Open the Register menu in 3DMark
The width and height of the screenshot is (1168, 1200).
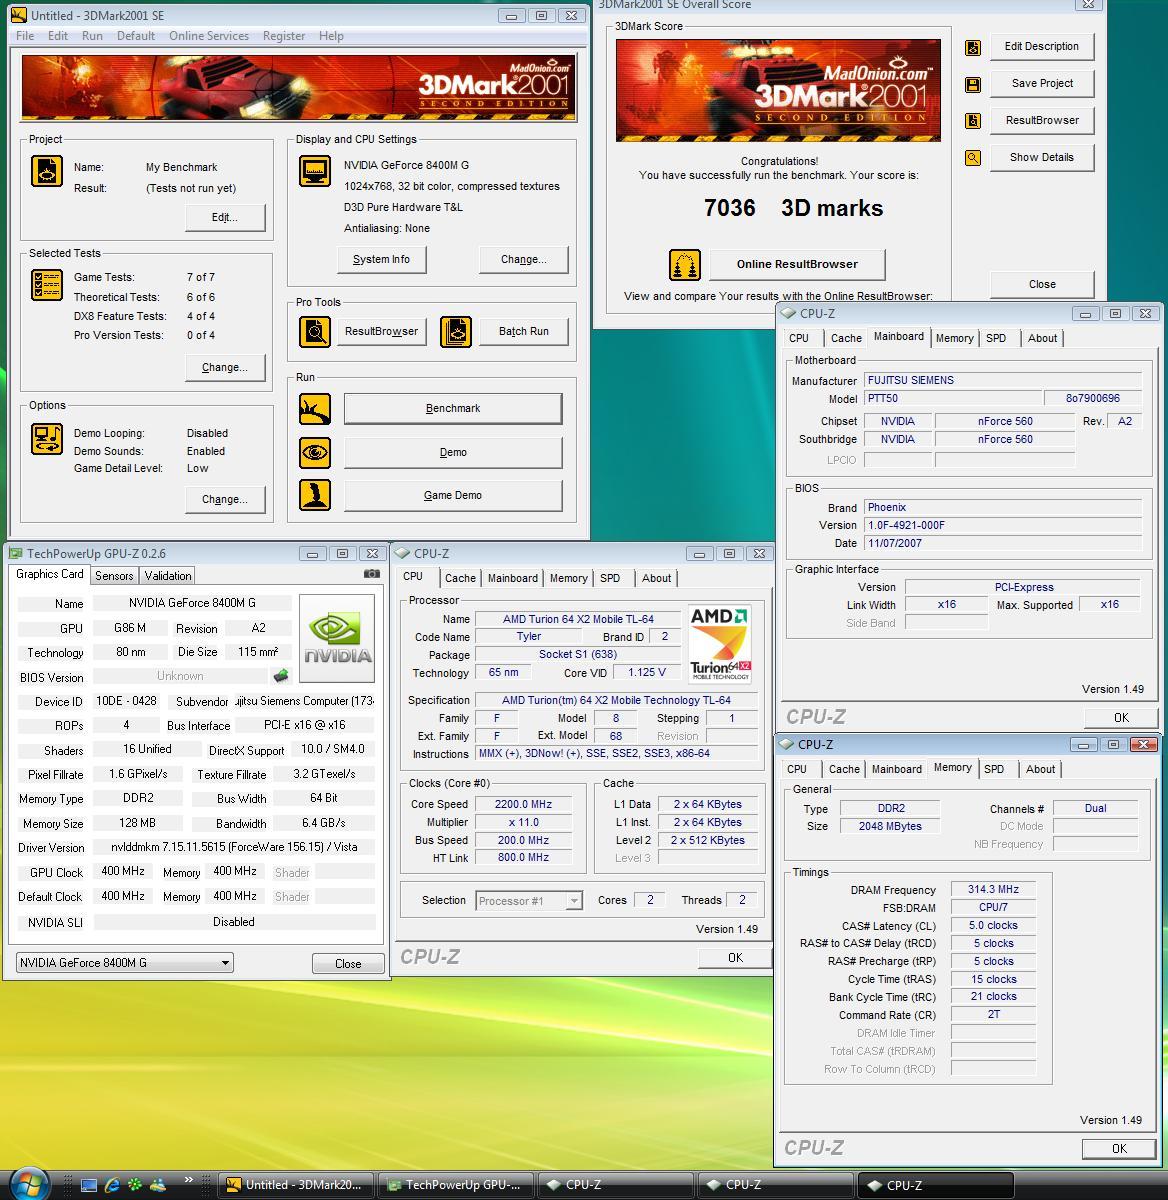[x=284, y=36]
